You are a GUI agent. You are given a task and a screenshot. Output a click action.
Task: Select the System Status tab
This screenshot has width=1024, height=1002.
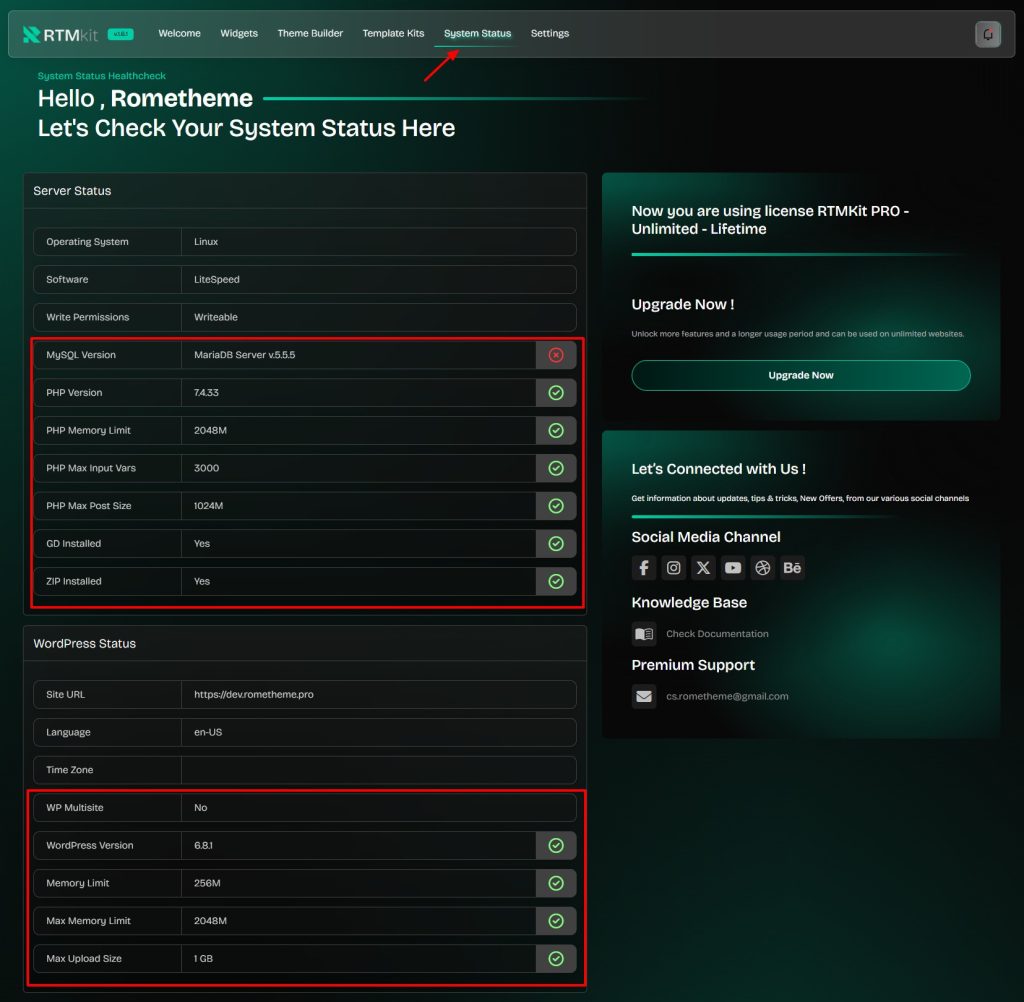[x=477, y=33]
